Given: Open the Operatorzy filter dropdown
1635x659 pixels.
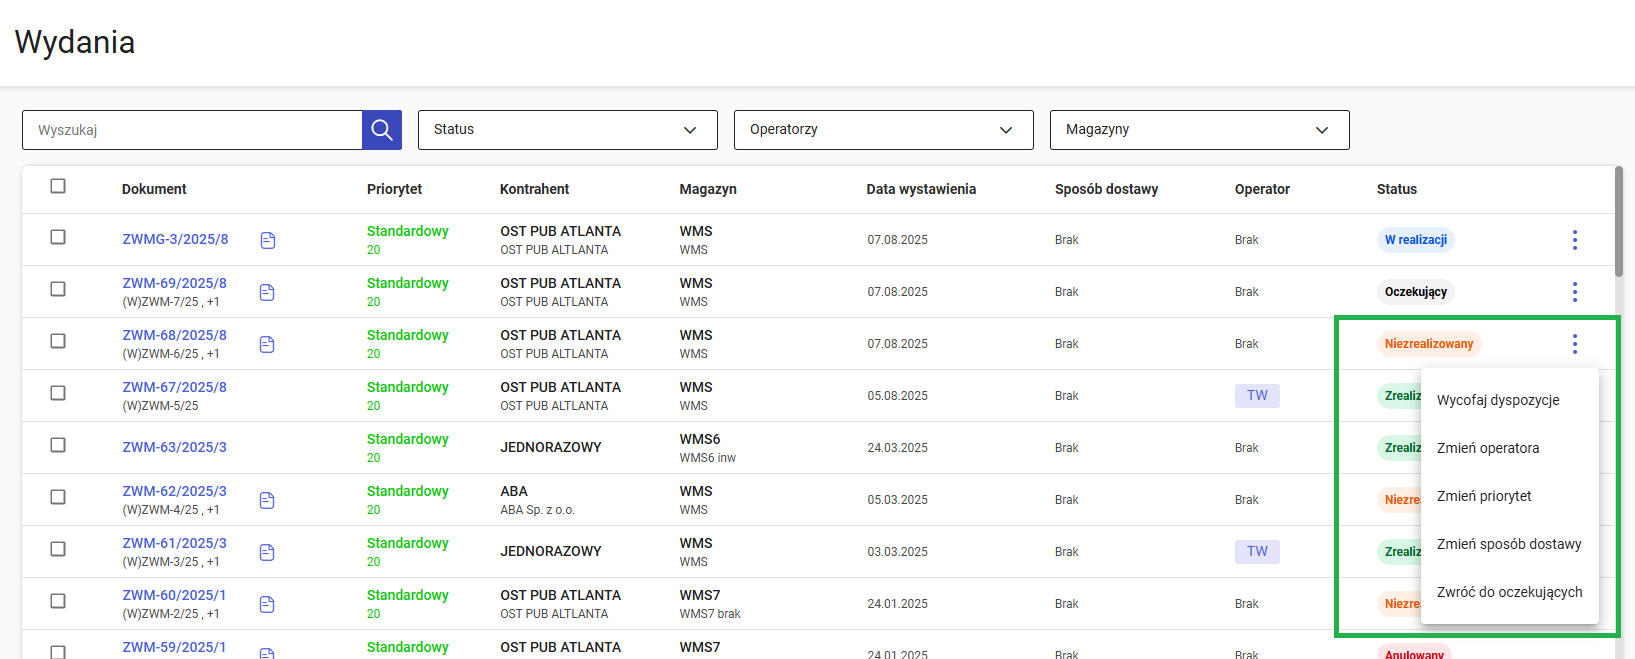Looking at the screenshot, I should point(883,130).
